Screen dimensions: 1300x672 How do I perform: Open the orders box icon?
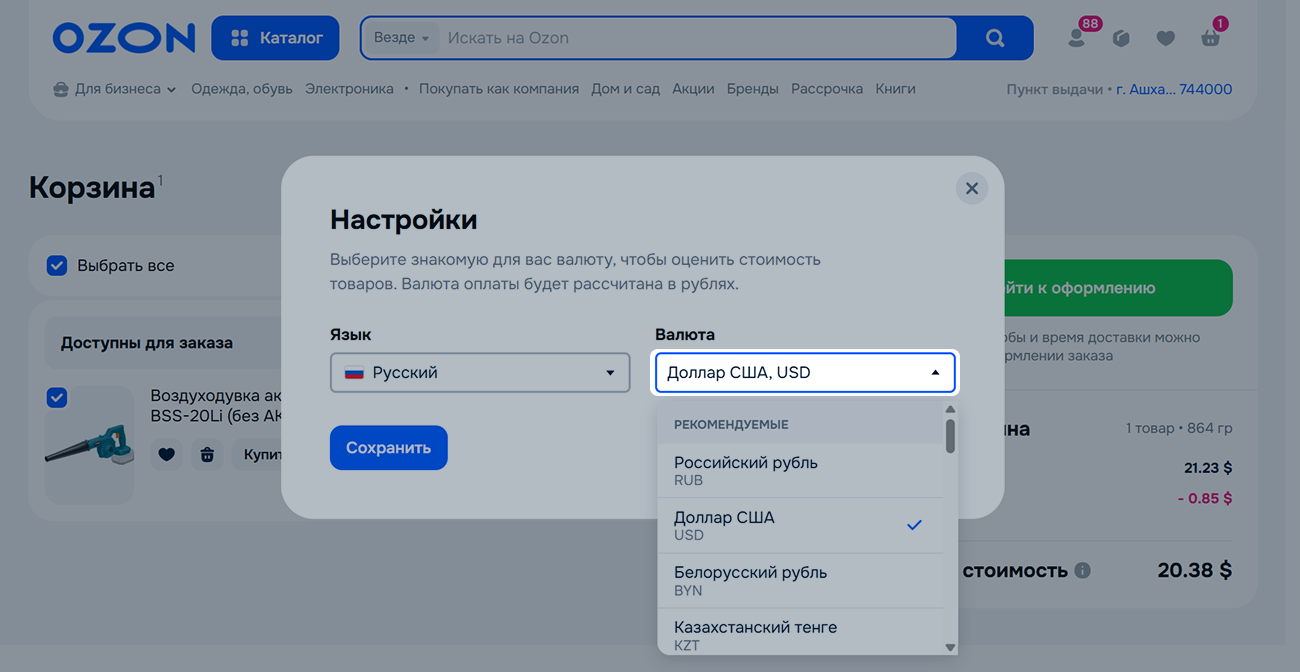[1121, 38]
